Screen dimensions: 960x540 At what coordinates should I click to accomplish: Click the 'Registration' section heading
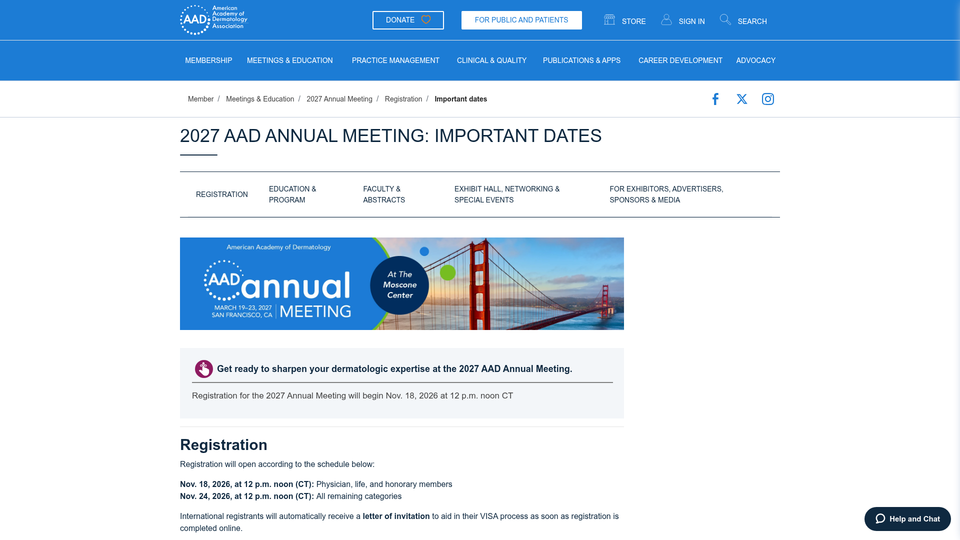point(223,444)
